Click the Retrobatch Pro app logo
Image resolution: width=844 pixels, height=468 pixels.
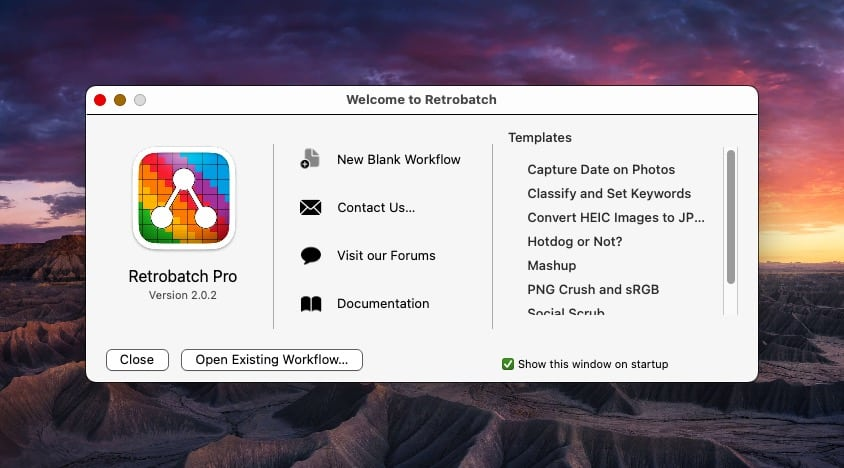click(183, 198)
